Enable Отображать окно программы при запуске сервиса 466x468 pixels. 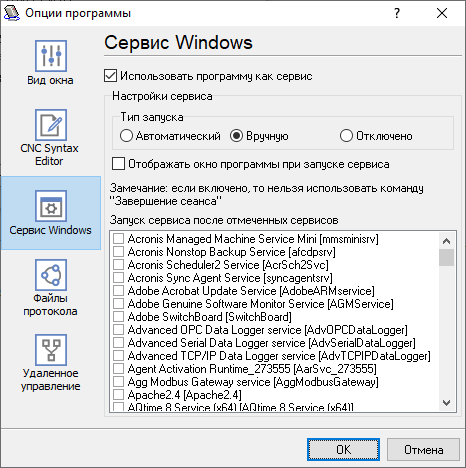coord(118,164)
